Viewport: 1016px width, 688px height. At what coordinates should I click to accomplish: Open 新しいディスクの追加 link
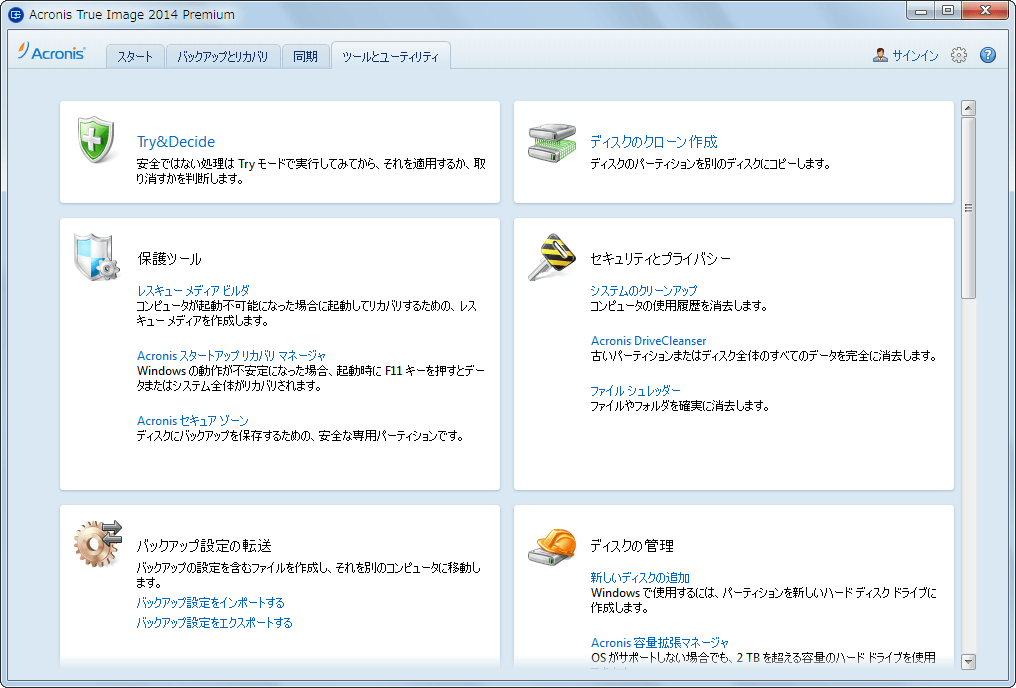click(x=640, y=577)
